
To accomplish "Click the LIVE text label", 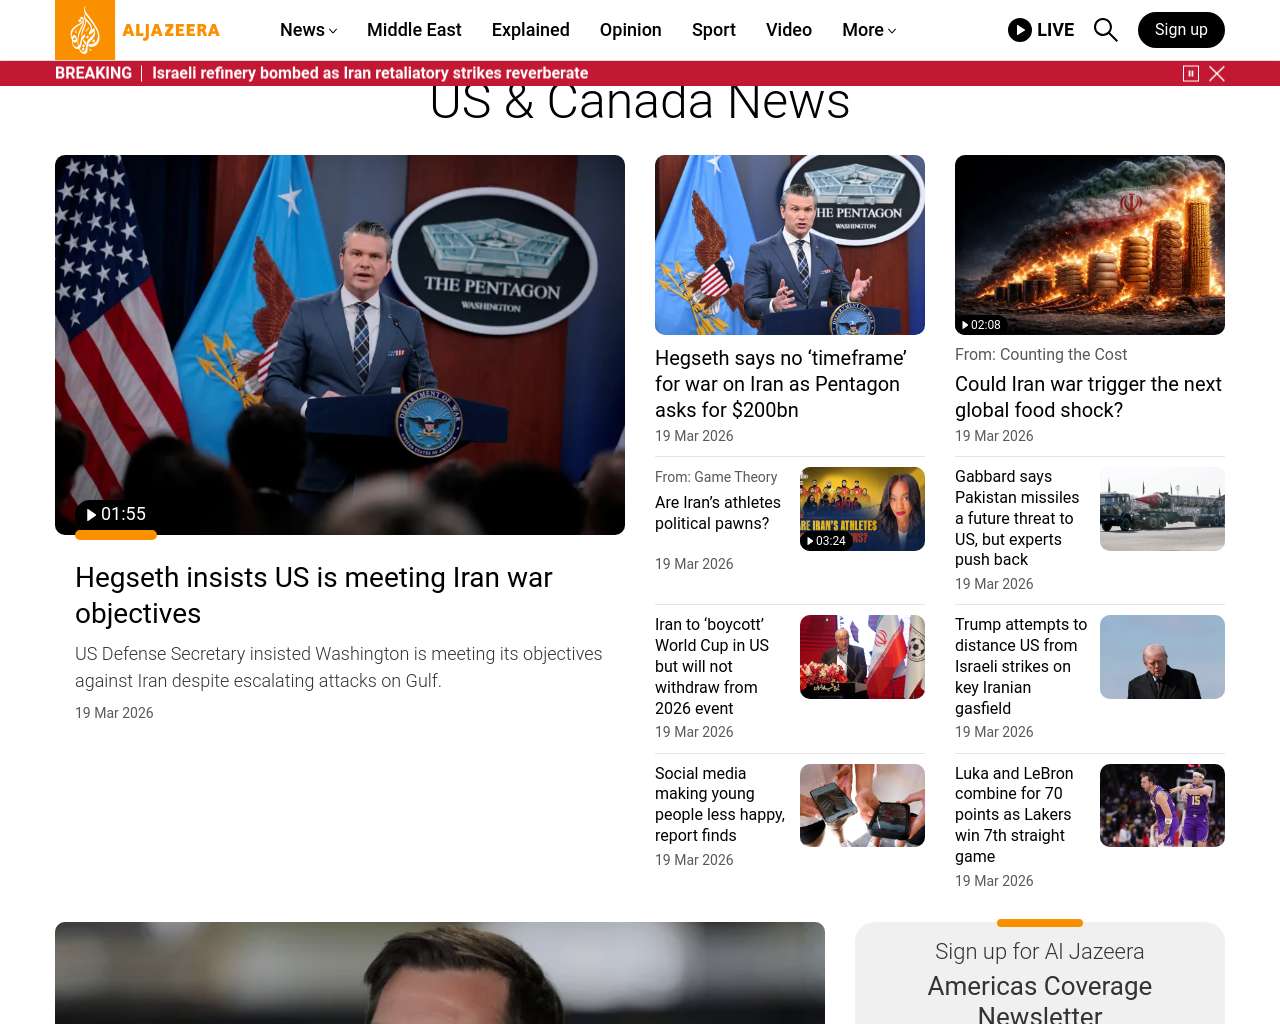I will click(x=1055, y=30).
